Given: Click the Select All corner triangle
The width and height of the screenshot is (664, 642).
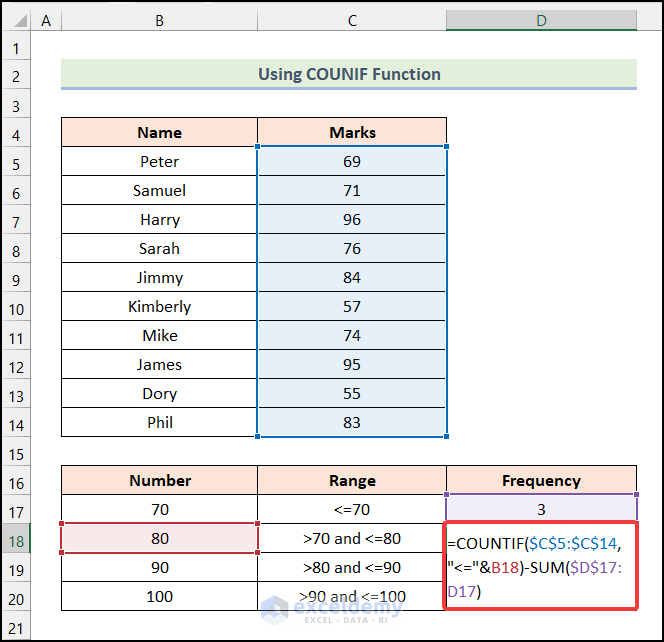Looking at the screenshot, I should 15,20.
